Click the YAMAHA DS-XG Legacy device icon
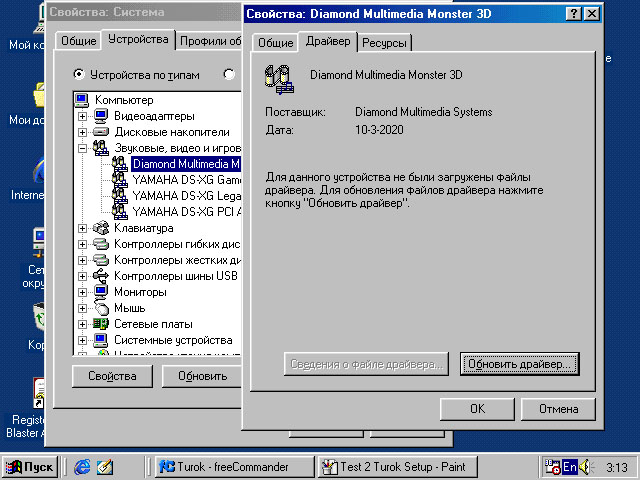The image size is (640, 480). click(120, 196)
